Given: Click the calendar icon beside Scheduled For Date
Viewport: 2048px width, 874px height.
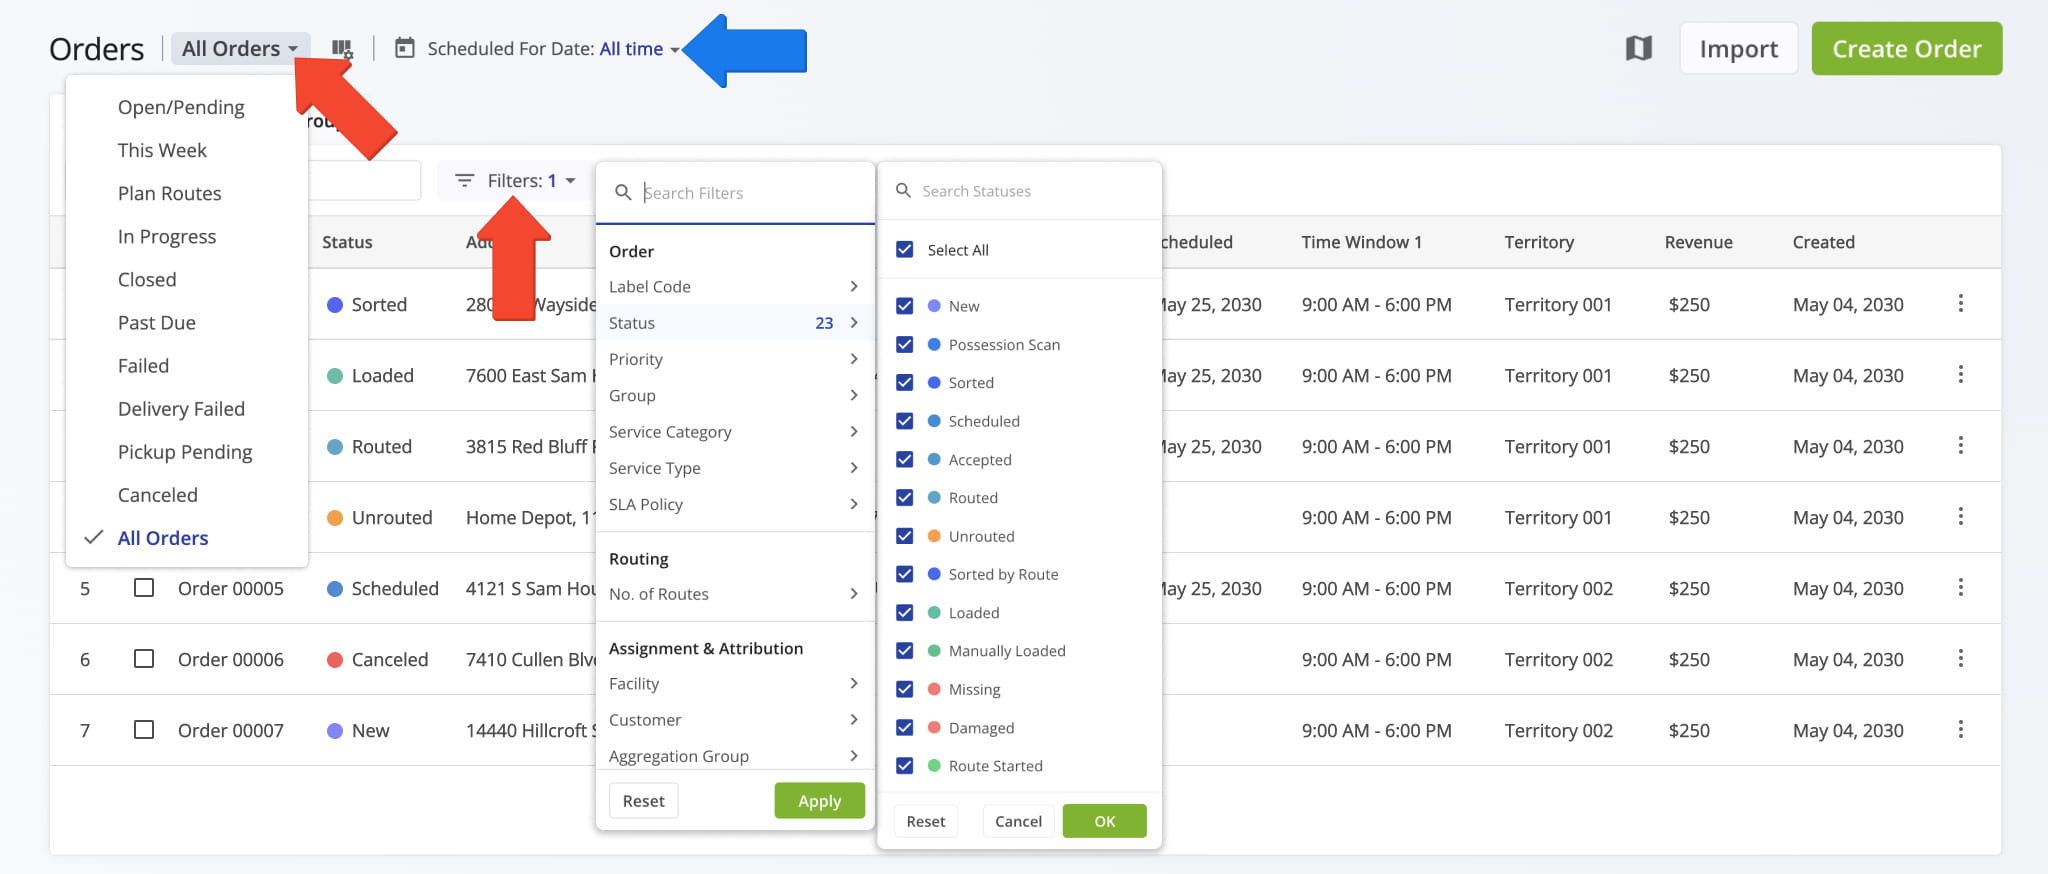Looking at the screenshot, I should point(405,48).
